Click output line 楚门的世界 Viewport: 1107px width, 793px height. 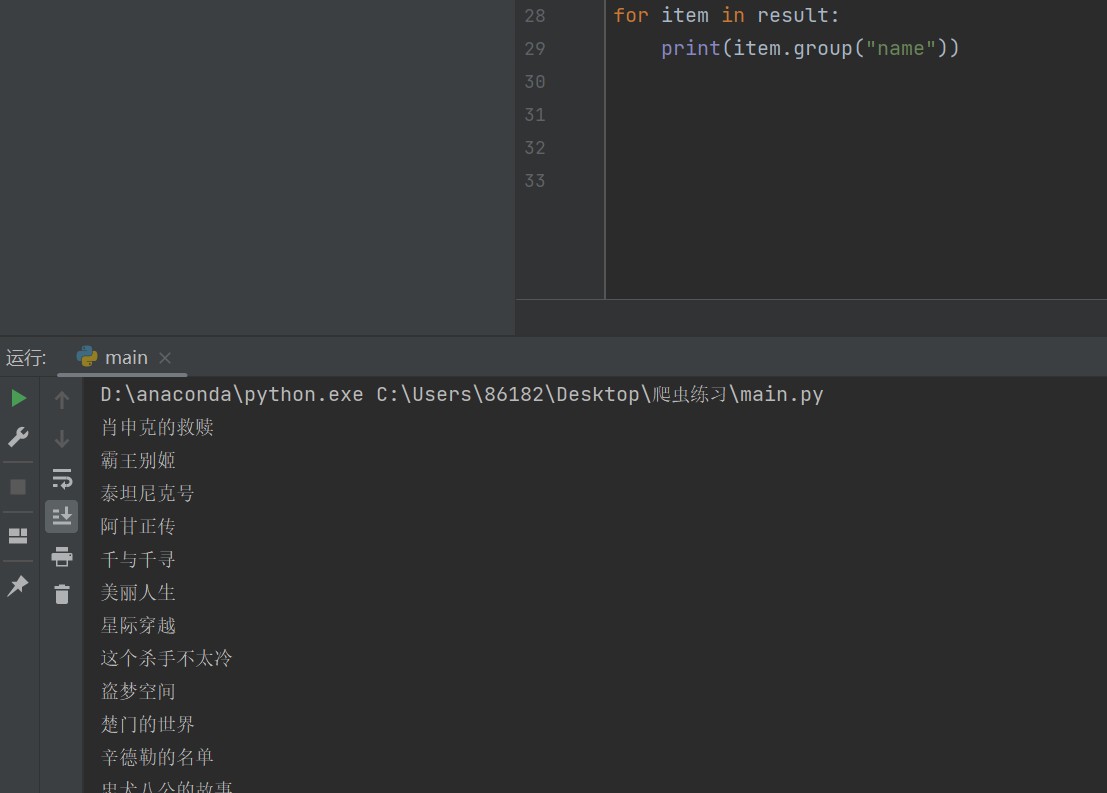147,724
